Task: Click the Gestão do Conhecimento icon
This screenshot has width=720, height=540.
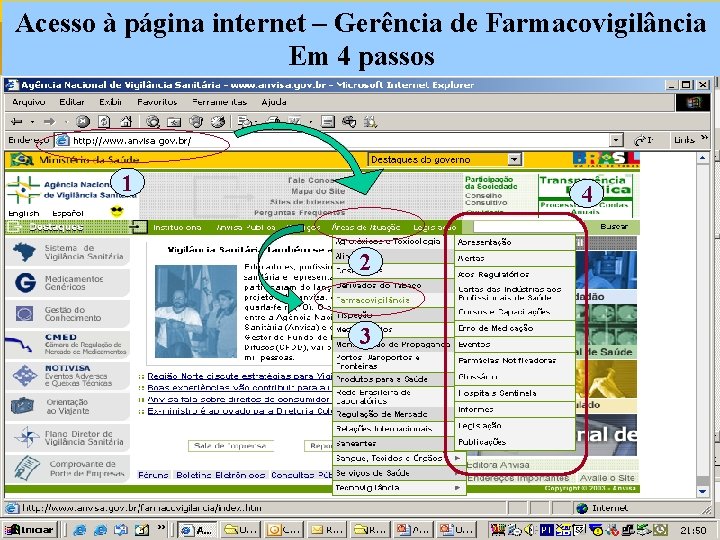Action: point(24,314)
